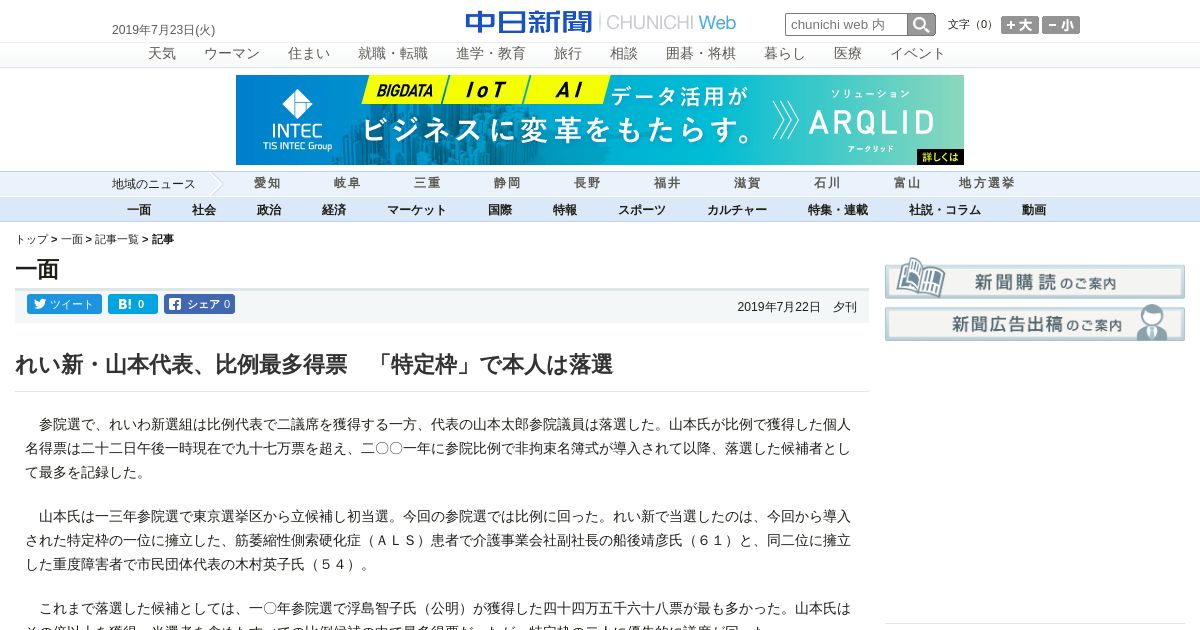Click the Hatena B! bookmark button
This screenshot has height=630, width=1200.
pyautogui.click(x=133, y=304)
